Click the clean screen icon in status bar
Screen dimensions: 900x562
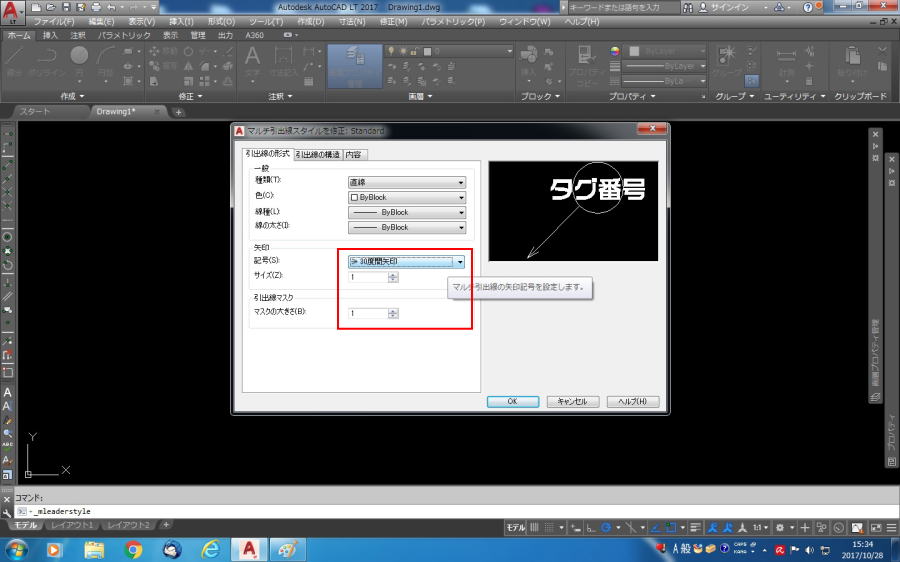876,527
